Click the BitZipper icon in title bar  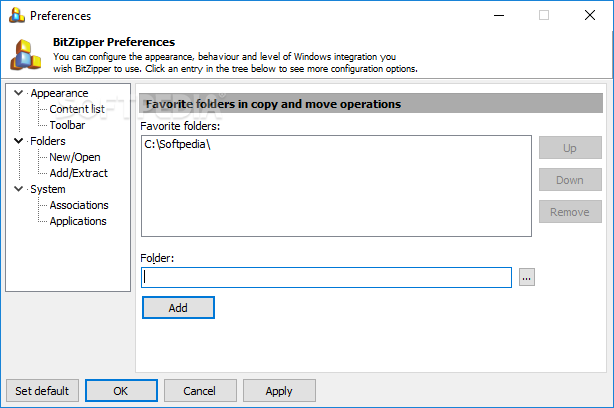tap(16, 15)
